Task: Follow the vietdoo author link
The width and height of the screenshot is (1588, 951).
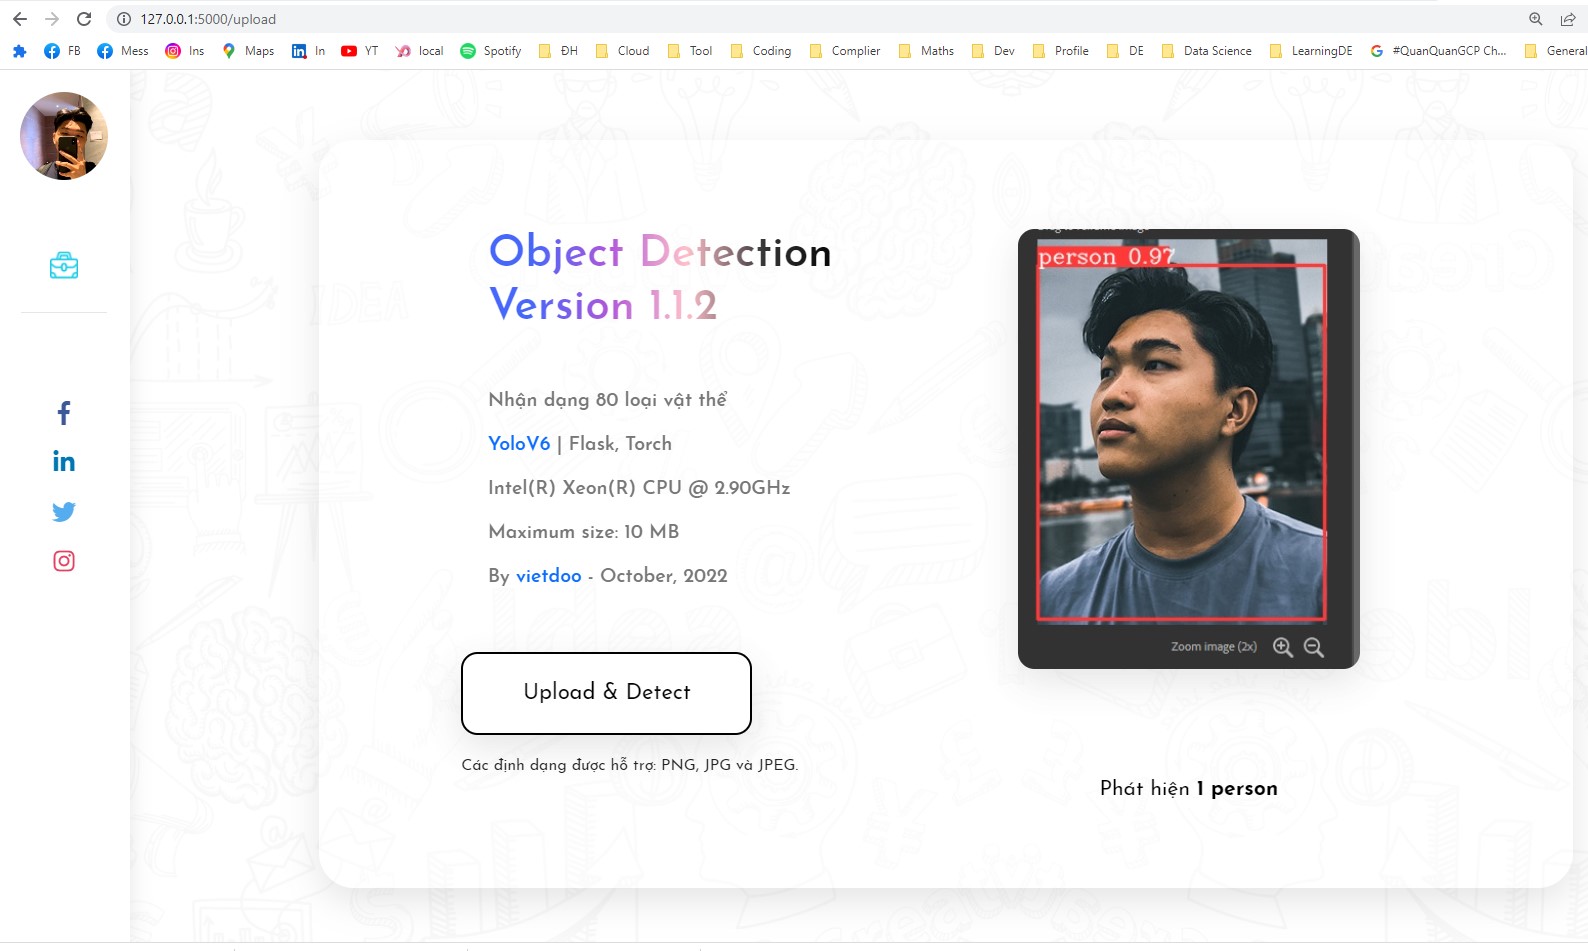Action: [548, 576]
